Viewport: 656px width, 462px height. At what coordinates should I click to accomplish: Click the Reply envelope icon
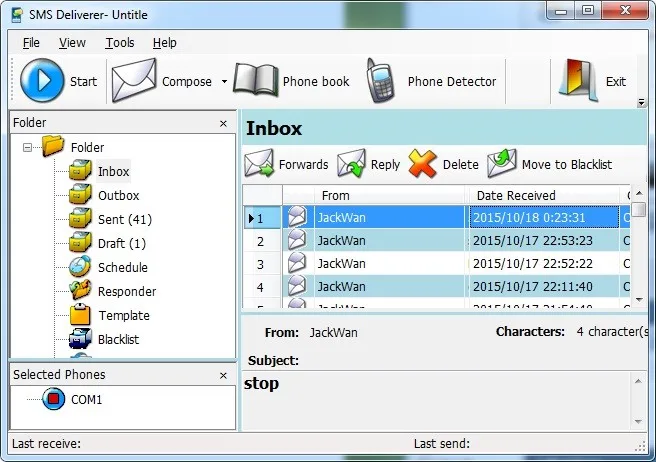pos(351,163)
